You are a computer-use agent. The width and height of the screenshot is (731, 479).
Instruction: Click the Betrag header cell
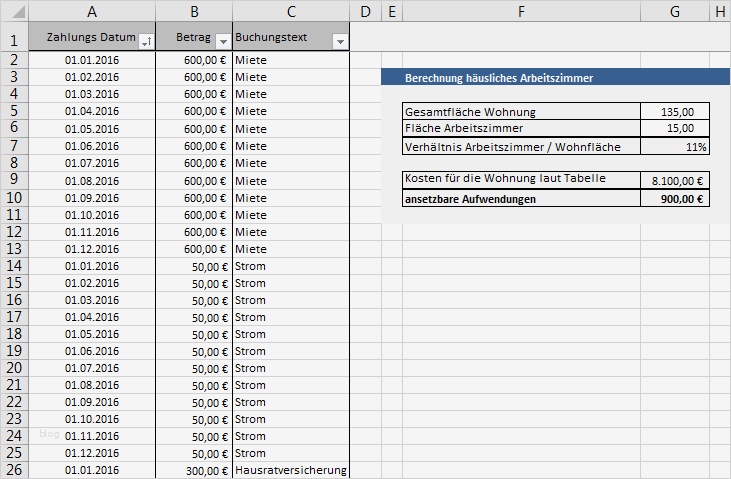[x=194, y=36]
